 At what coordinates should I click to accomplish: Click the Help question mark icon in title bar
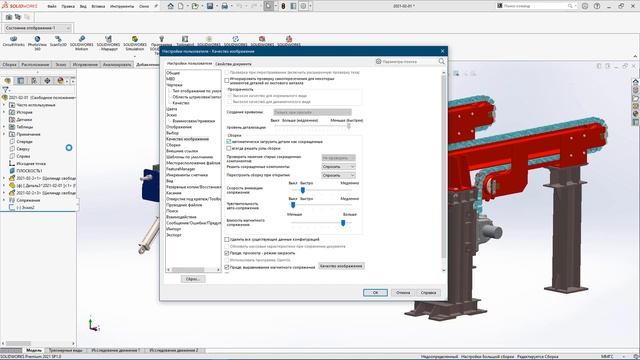tap(597, 6)
